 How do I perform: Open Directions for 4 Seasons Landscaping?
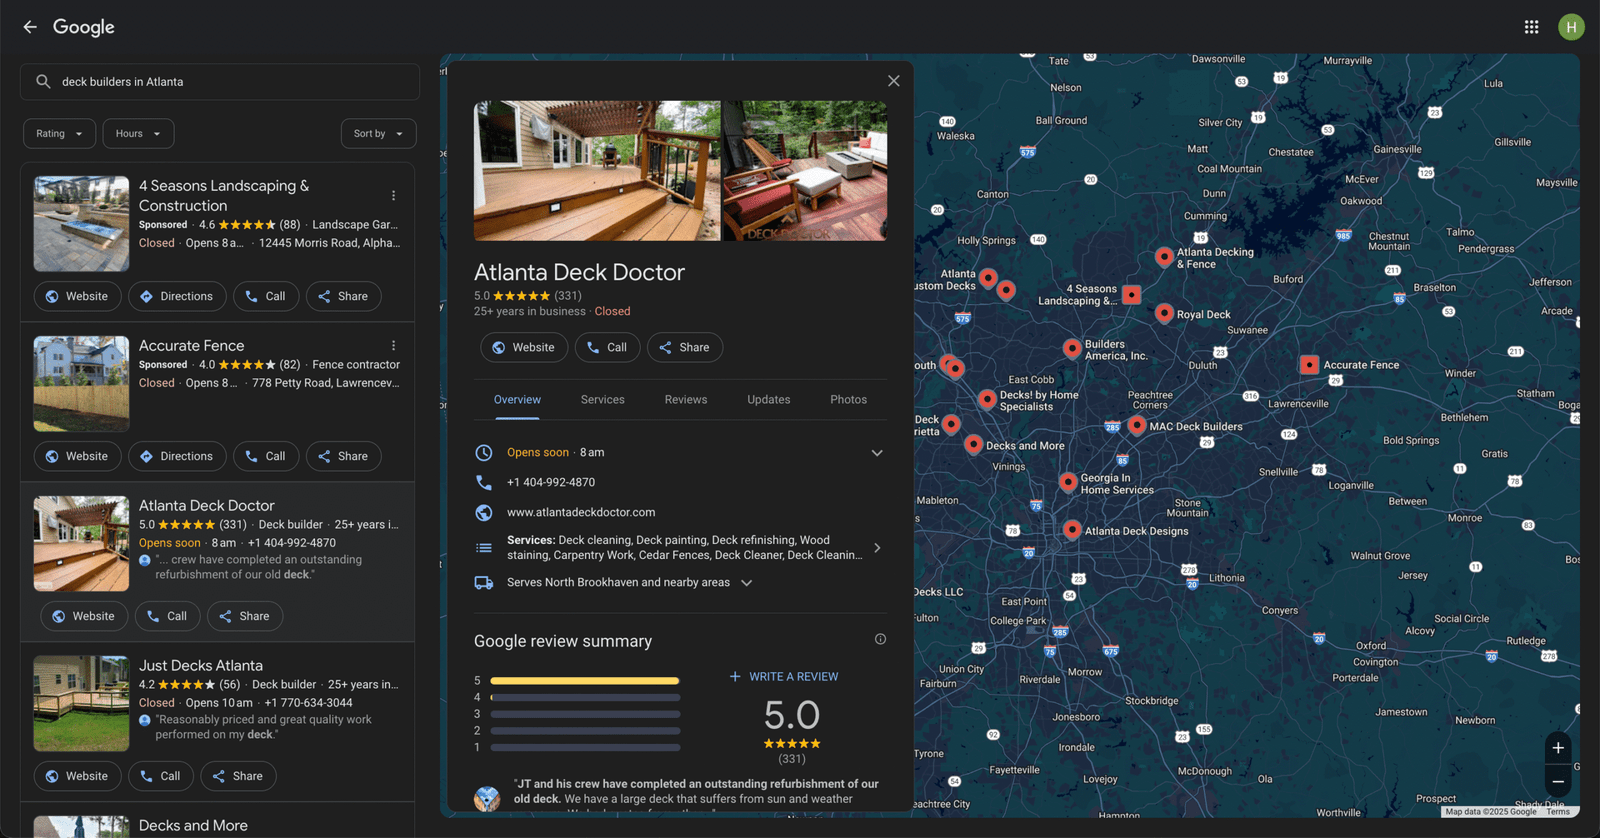176,296
